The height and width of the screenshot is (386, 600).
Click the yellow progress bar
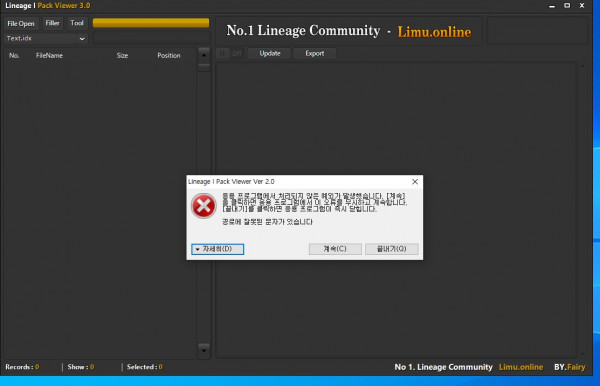pos(151,23)
